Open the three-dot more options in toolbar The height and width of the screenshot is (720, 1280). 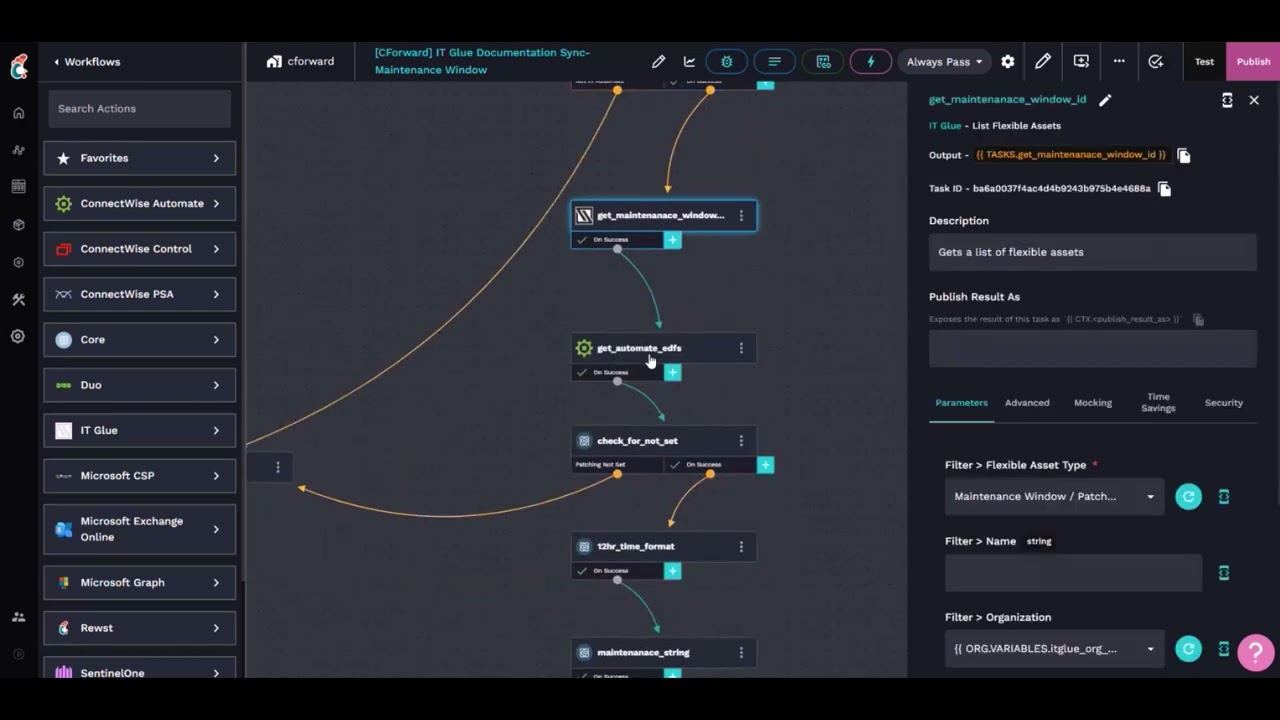coord(1119,62)
